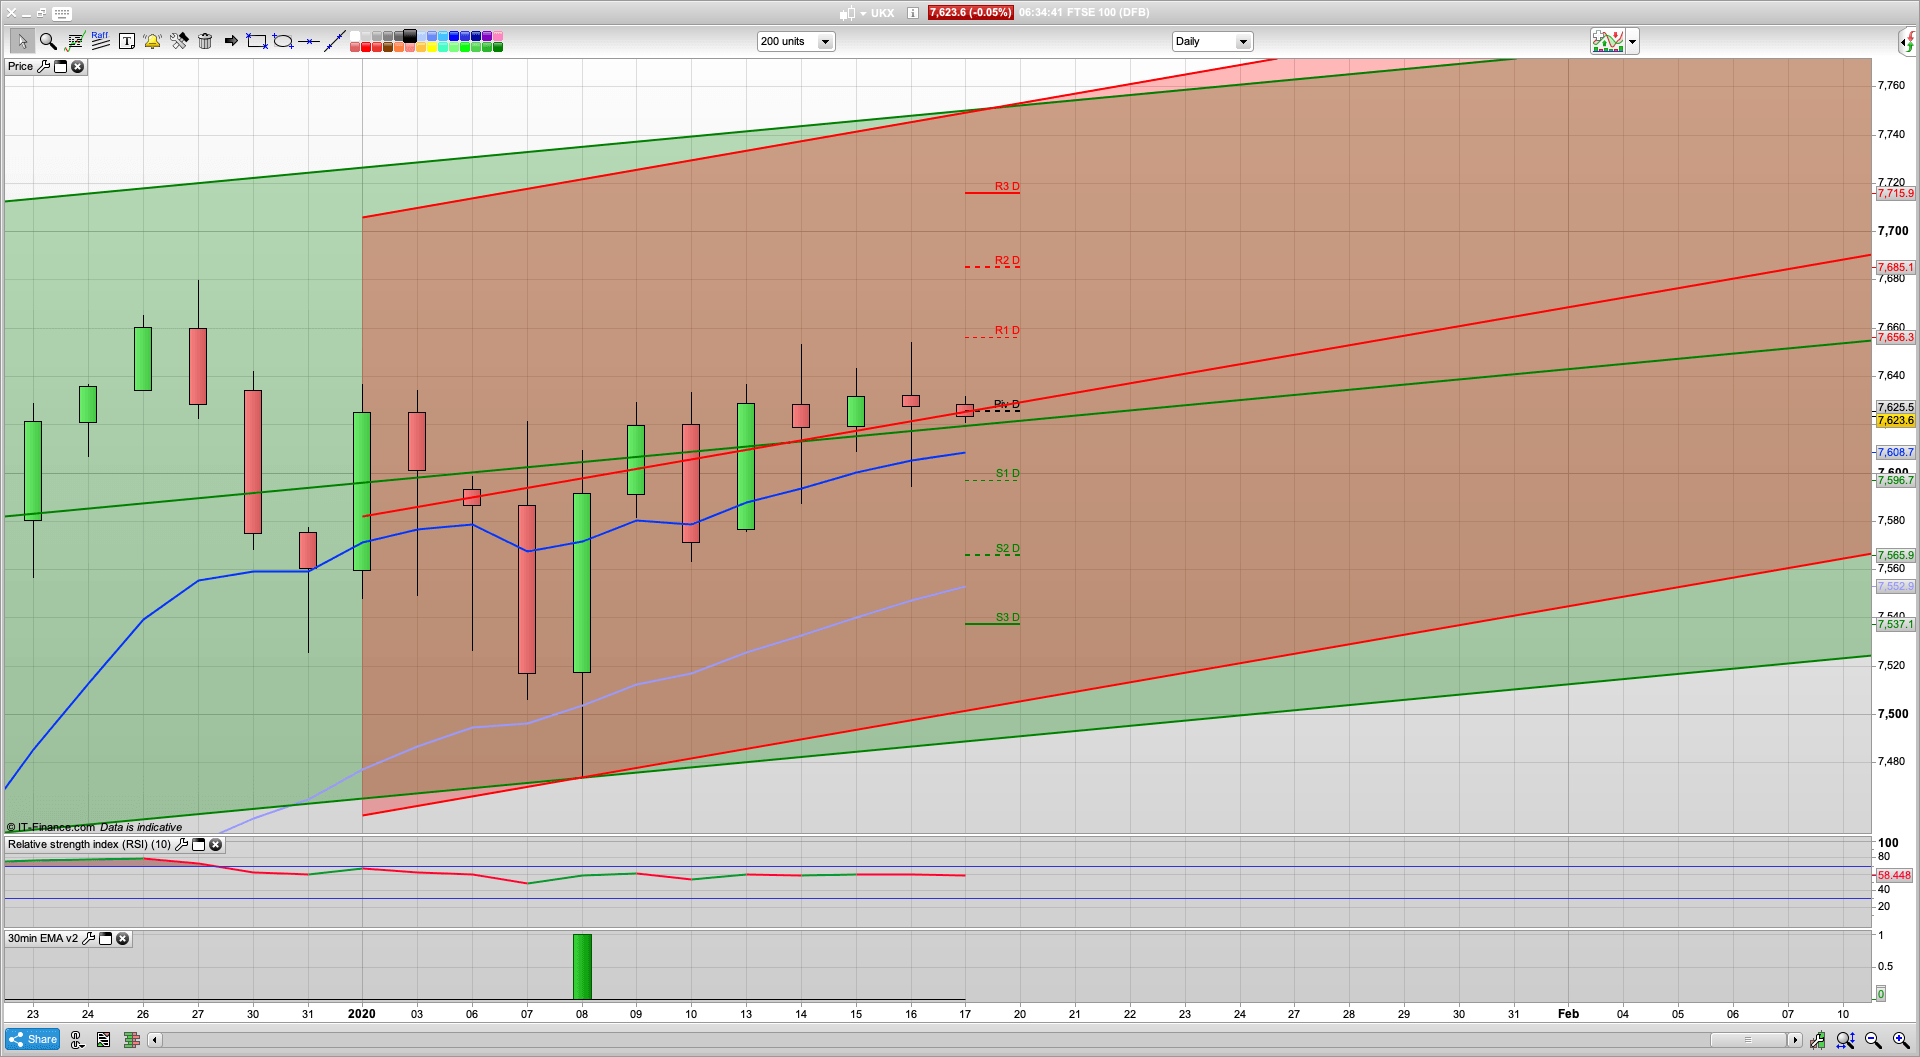Screen dimensions: 1920x1057
Task: Close the Relative strength index panel
Action: 215,845
